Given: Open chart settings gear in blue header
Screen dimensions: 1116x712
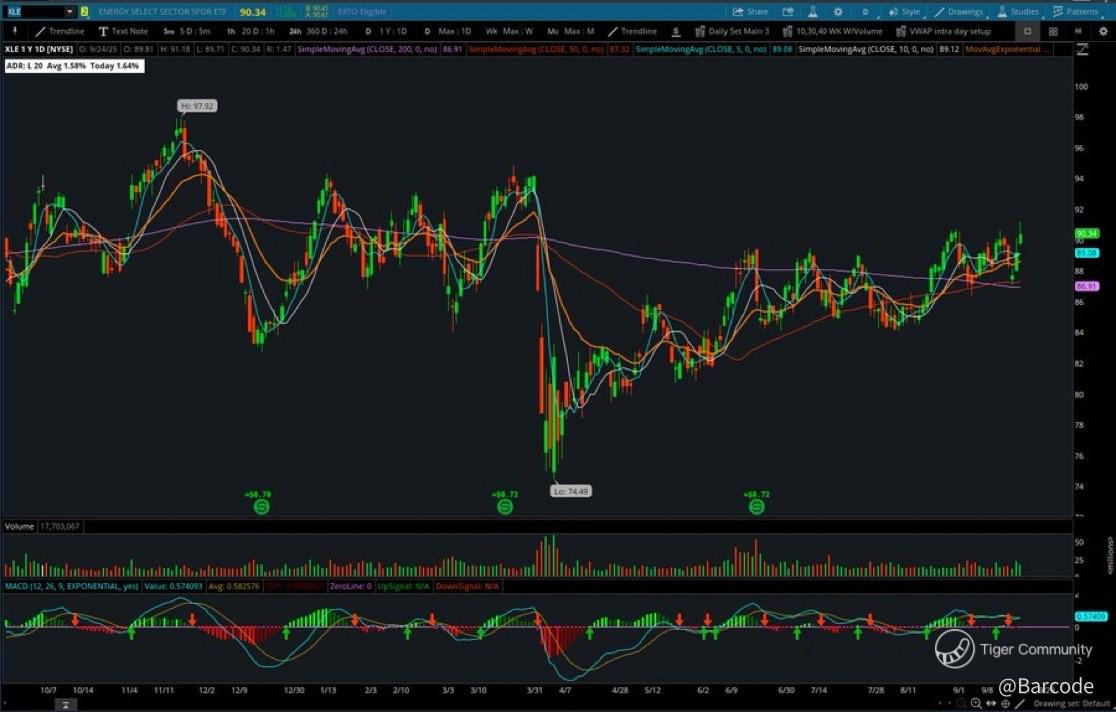Looking at the screenshot, I should pos(838,11).
